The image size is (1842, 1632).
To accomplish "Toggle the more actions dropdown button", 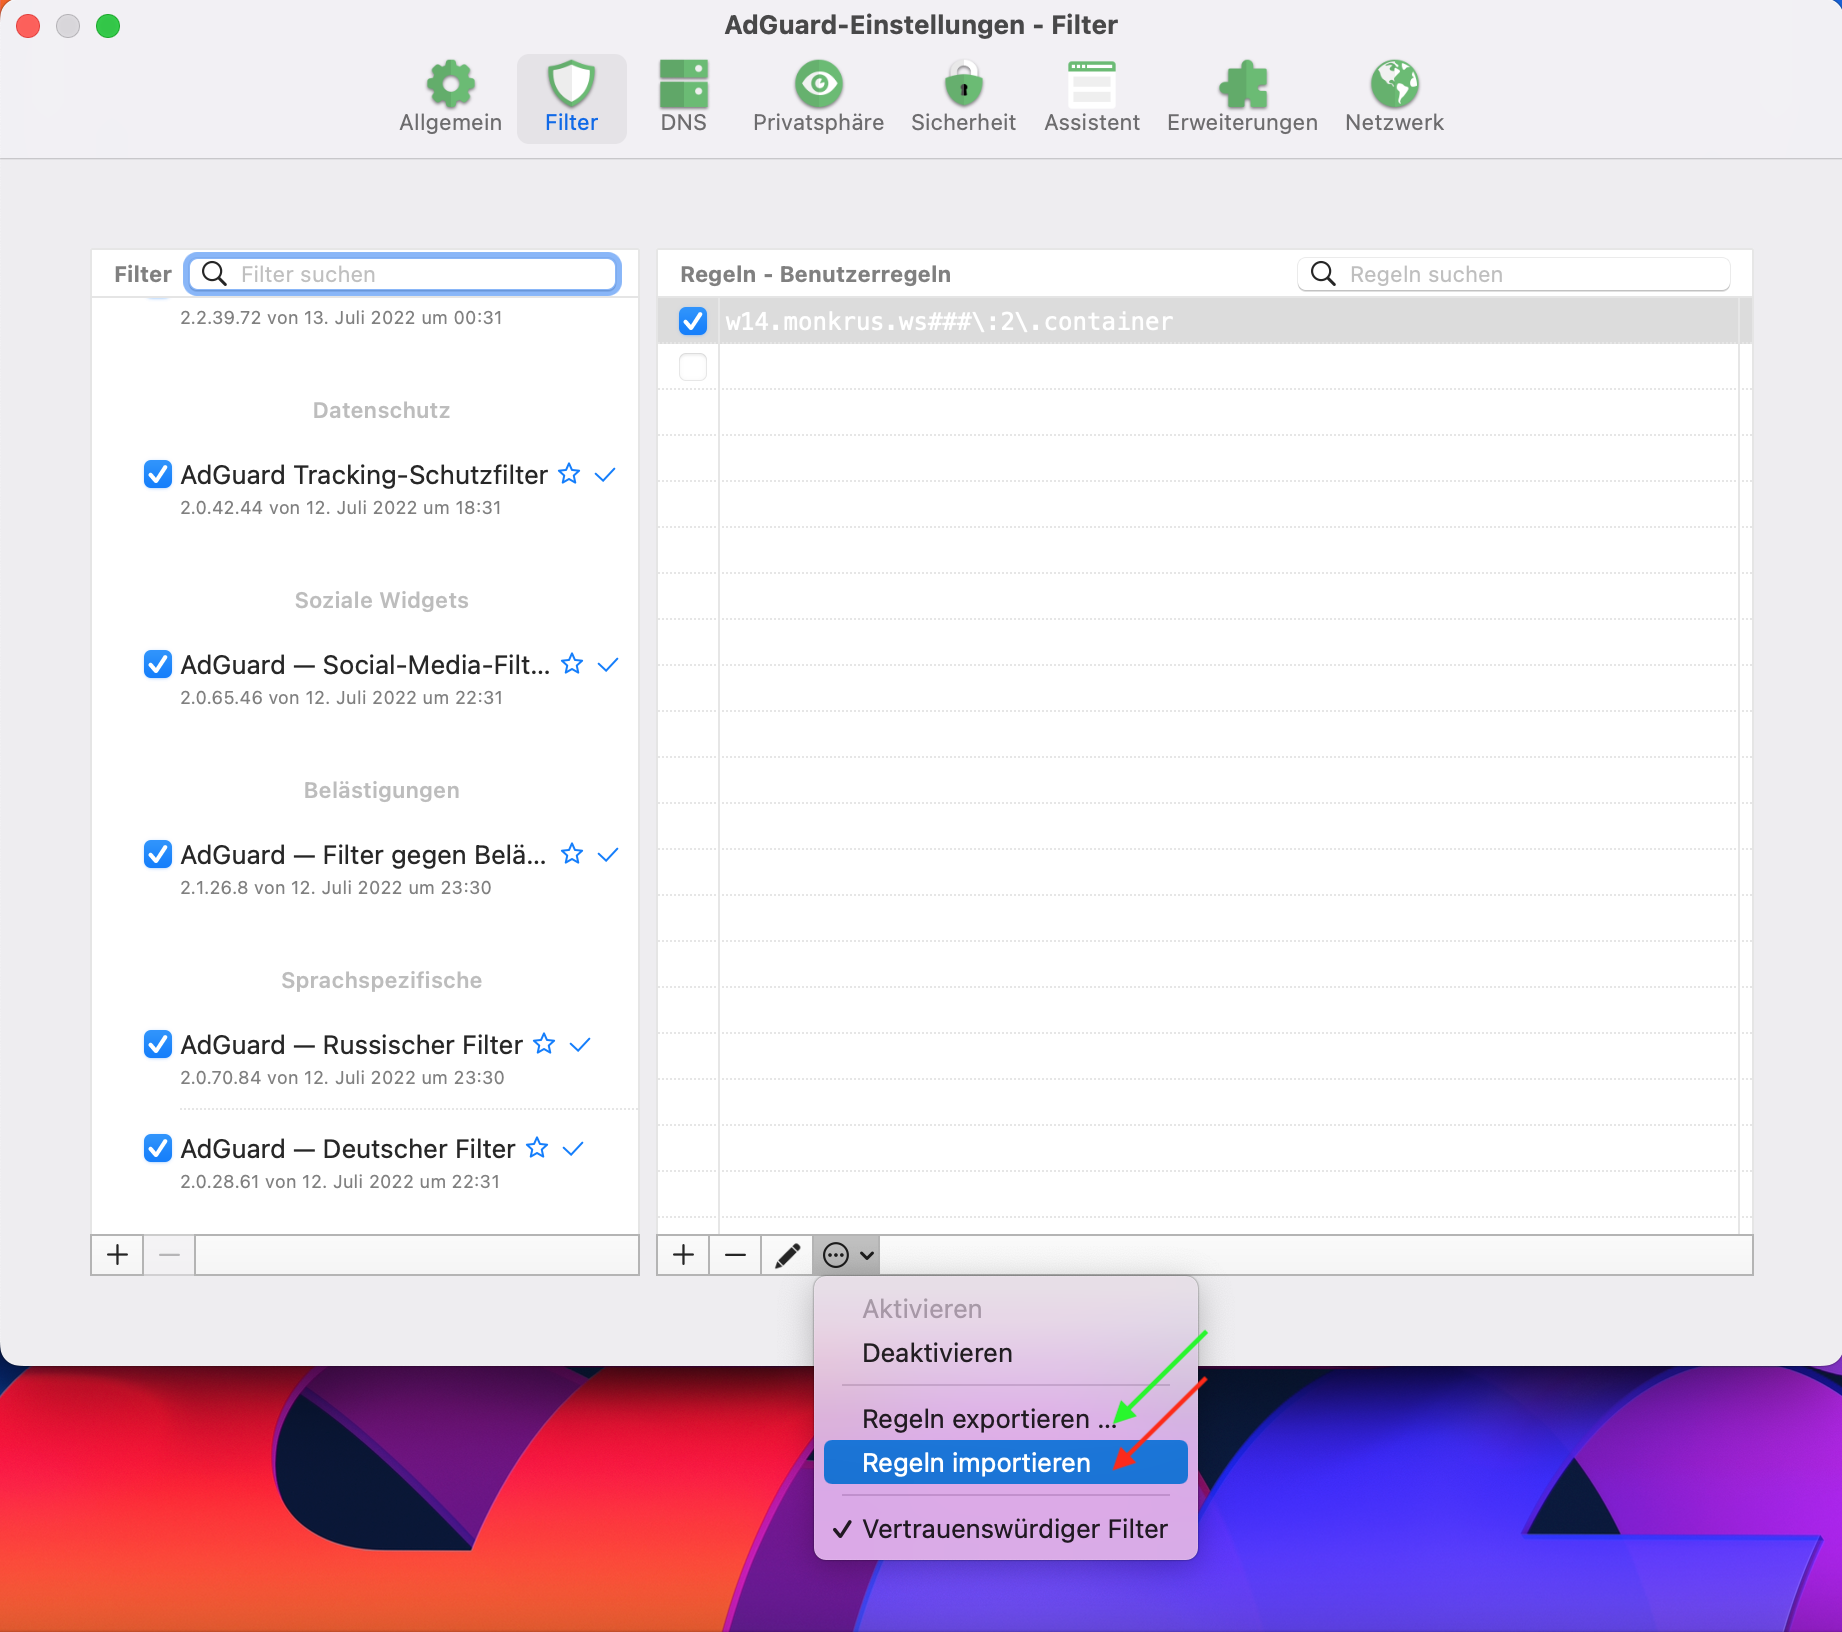I will tap(848, 1255).
